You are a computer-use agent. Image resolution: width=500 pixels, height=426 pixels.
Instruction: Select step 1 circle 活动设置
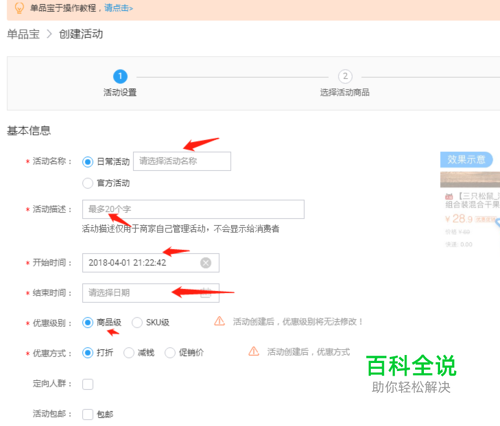[x=120, y=76]
